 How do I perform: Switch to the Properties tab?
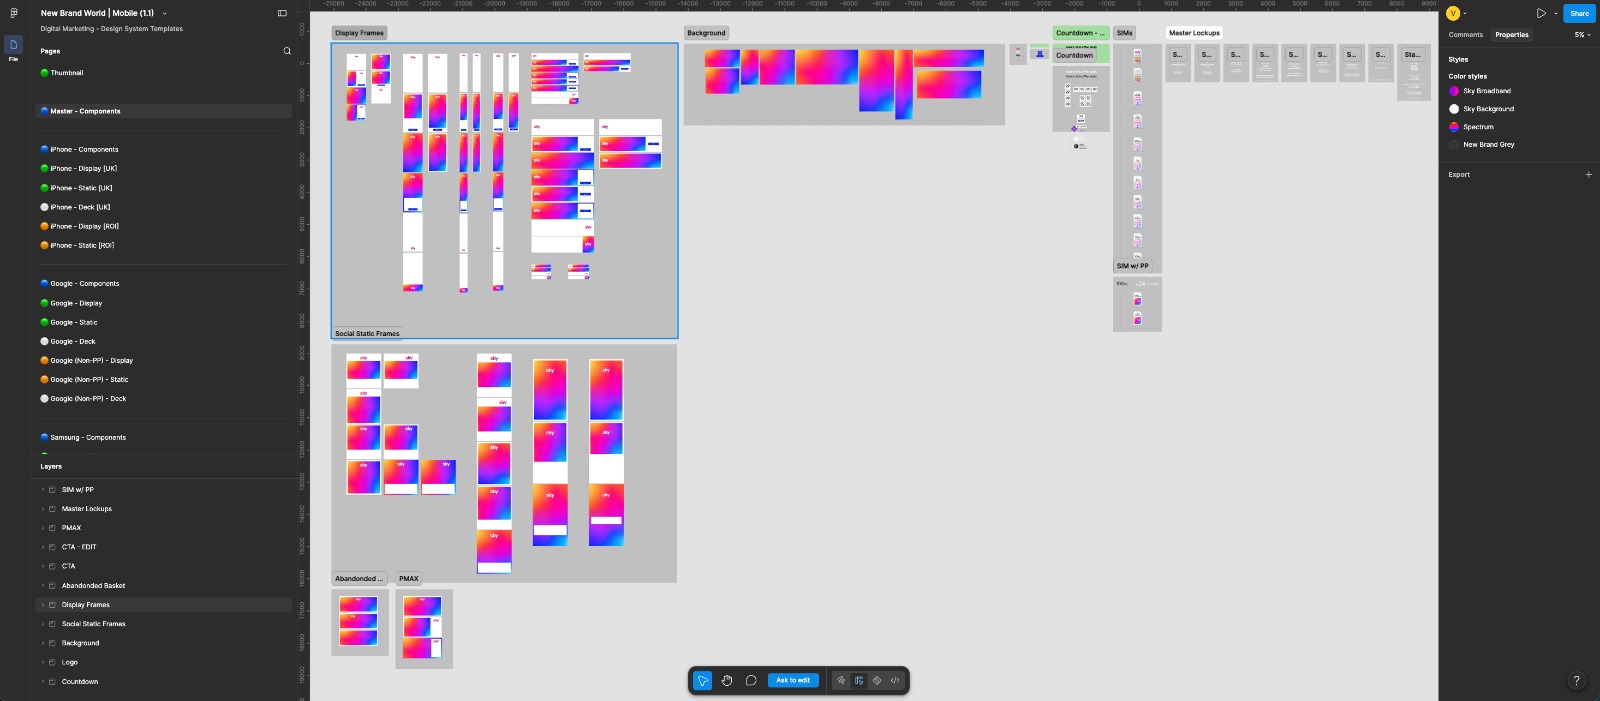pos(1511,35)
